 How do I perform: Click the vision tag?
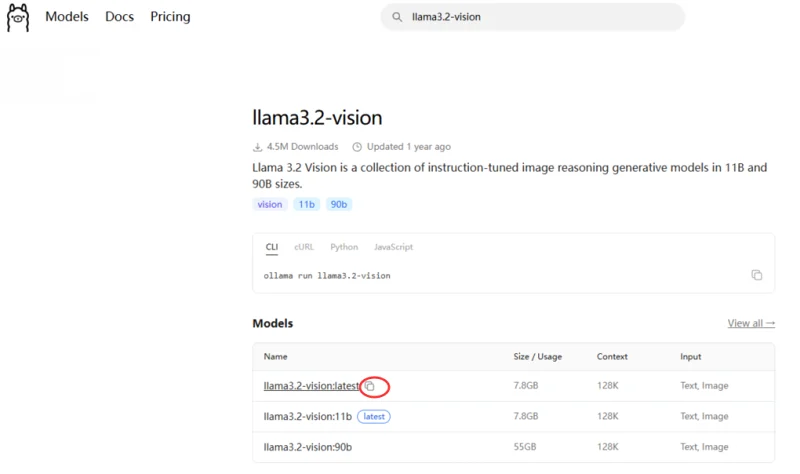click(x=270, y=204)
